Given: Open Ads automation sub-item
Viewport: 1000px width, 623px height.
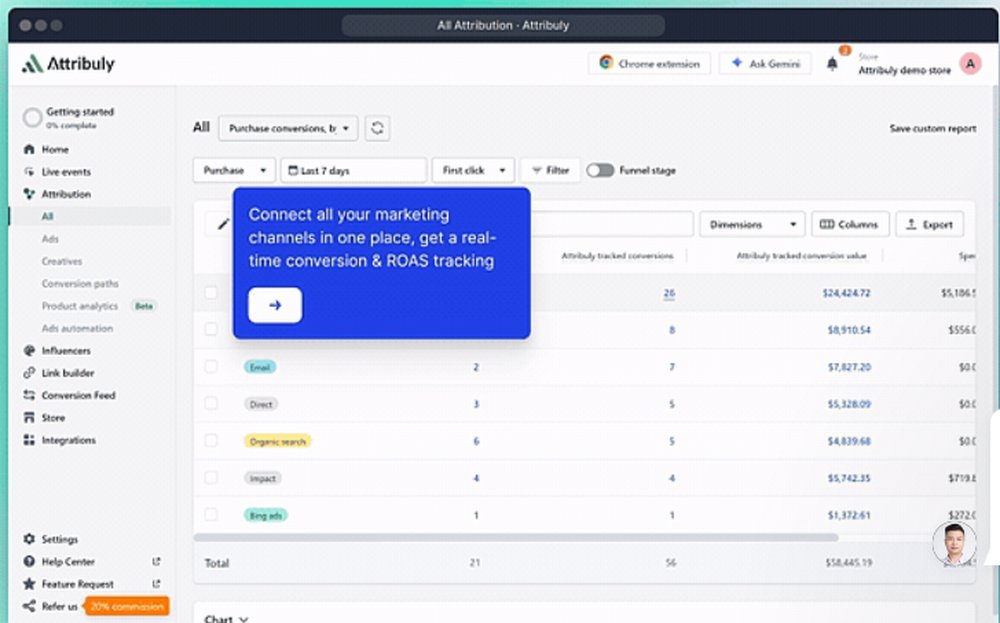Looking at the screenshot, I should click(77, 328).
